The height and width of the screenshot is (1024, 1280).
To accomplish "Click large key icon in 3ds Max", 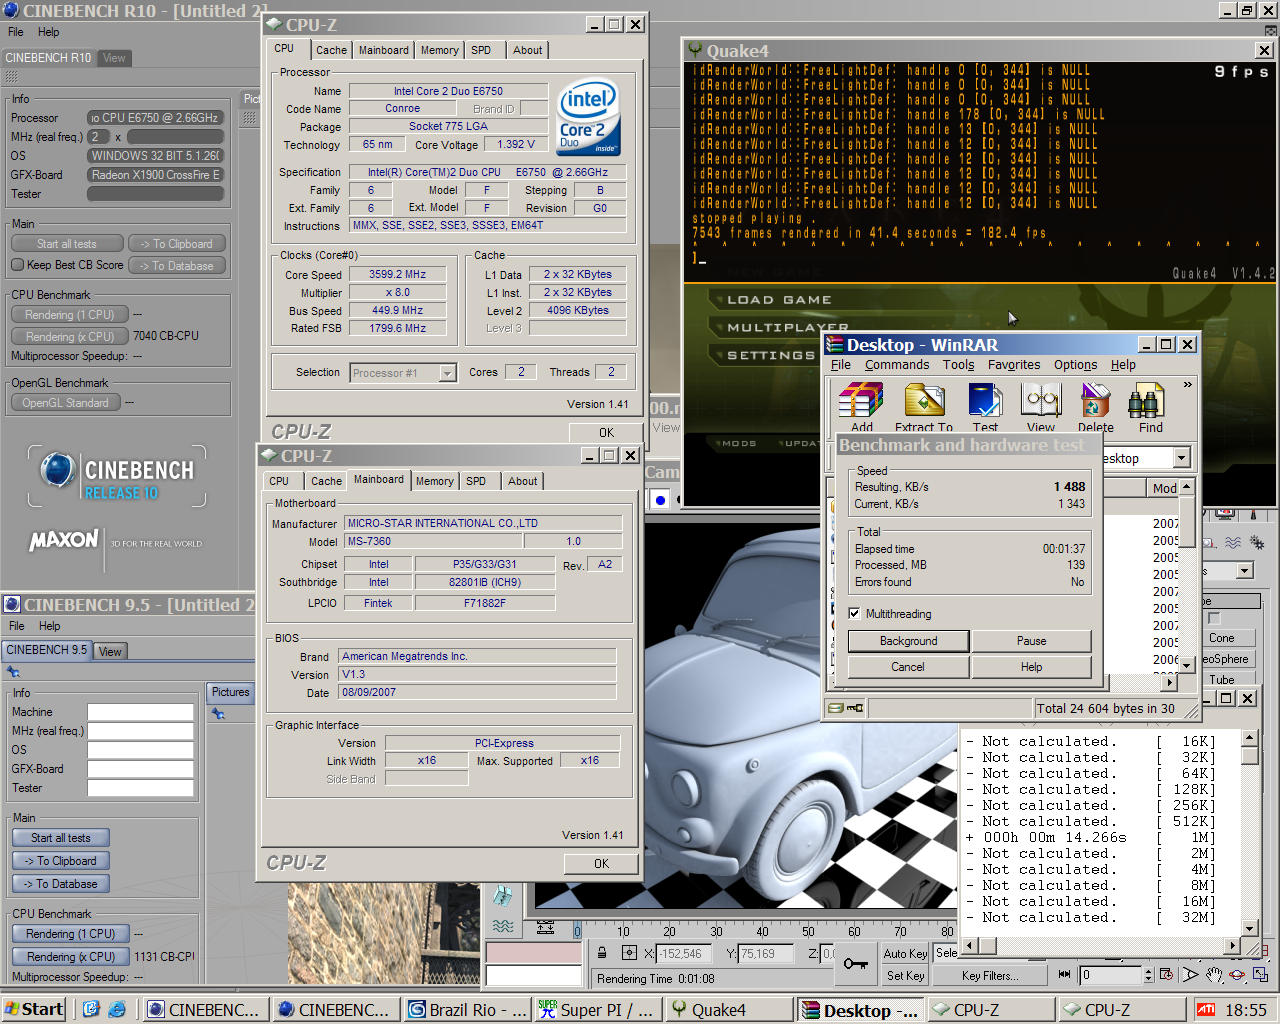I will point(855,963).
